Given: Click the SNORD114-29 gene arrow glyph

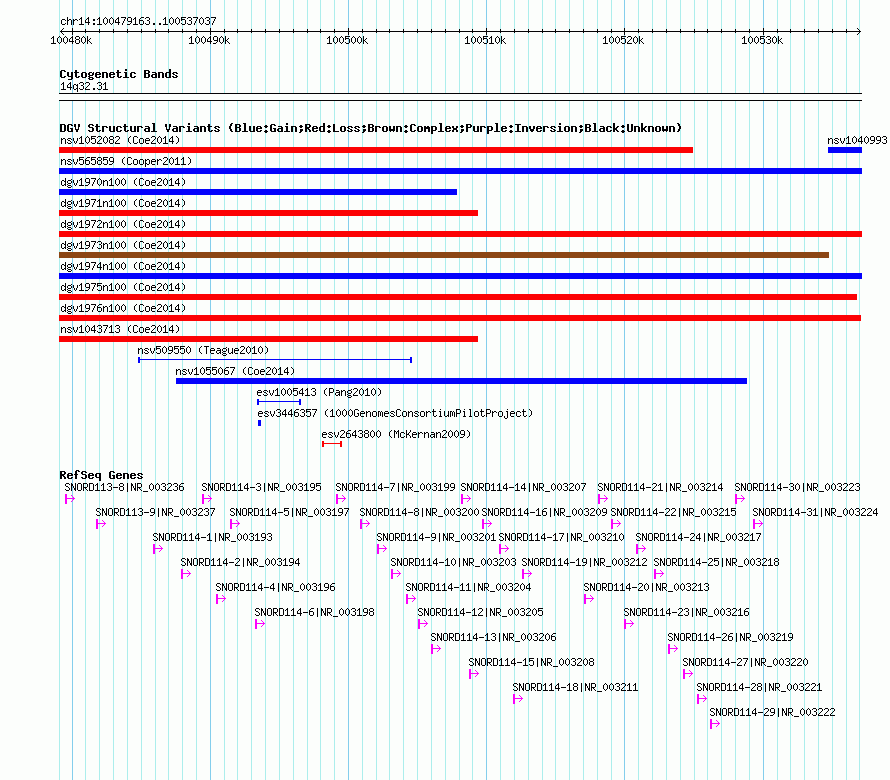Looking at the screenshot, I should click(x=715, y=724).
